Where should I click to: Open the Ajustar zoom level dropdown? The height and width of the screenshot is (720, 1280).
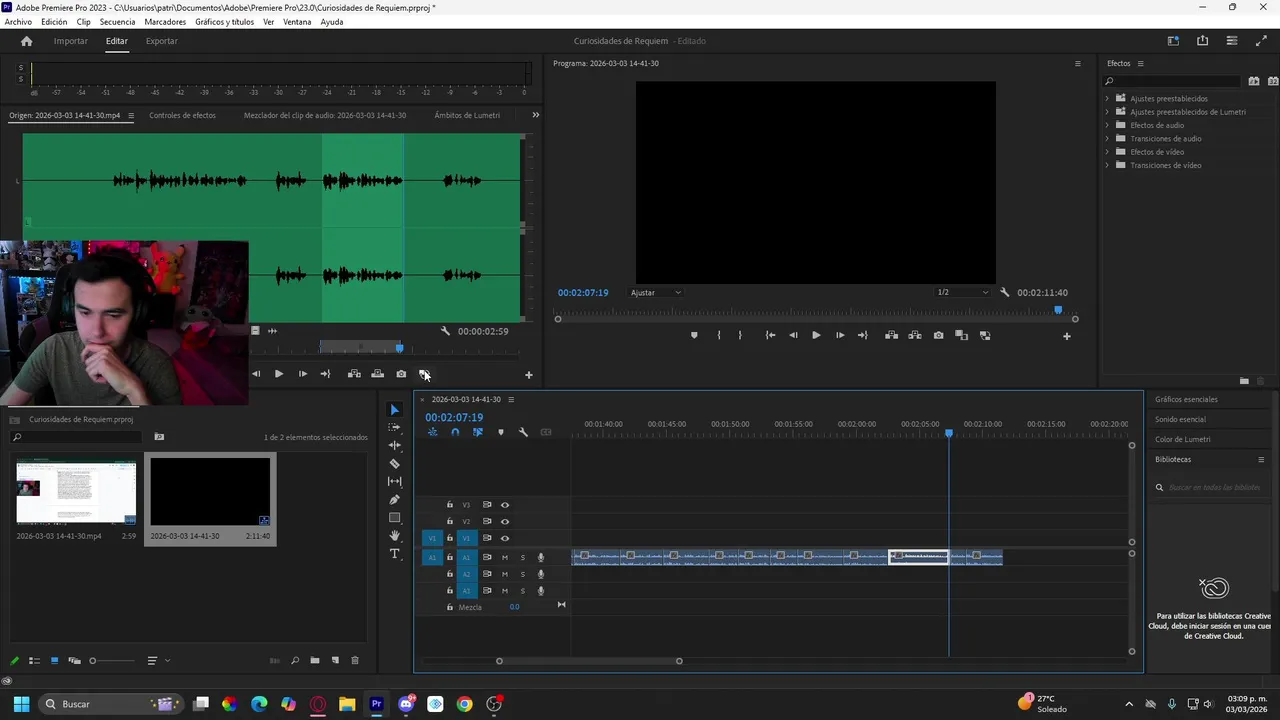[x=656, y=293]
